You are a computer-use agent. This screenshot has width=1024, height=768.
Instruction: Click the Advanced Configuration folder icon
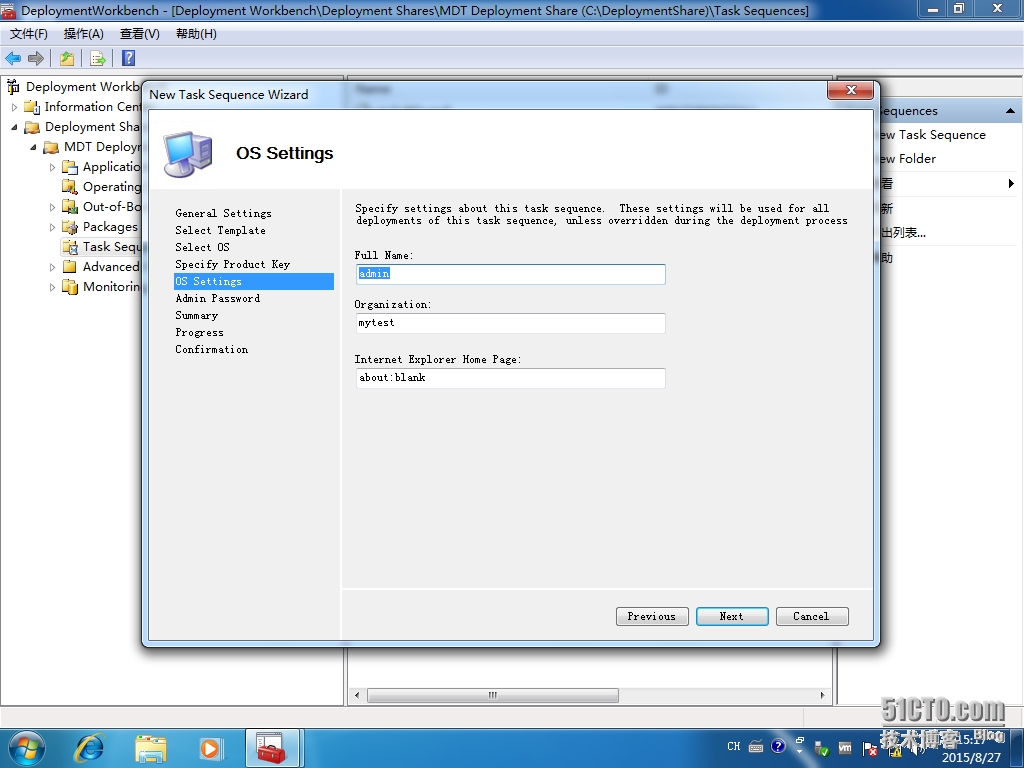70,266
